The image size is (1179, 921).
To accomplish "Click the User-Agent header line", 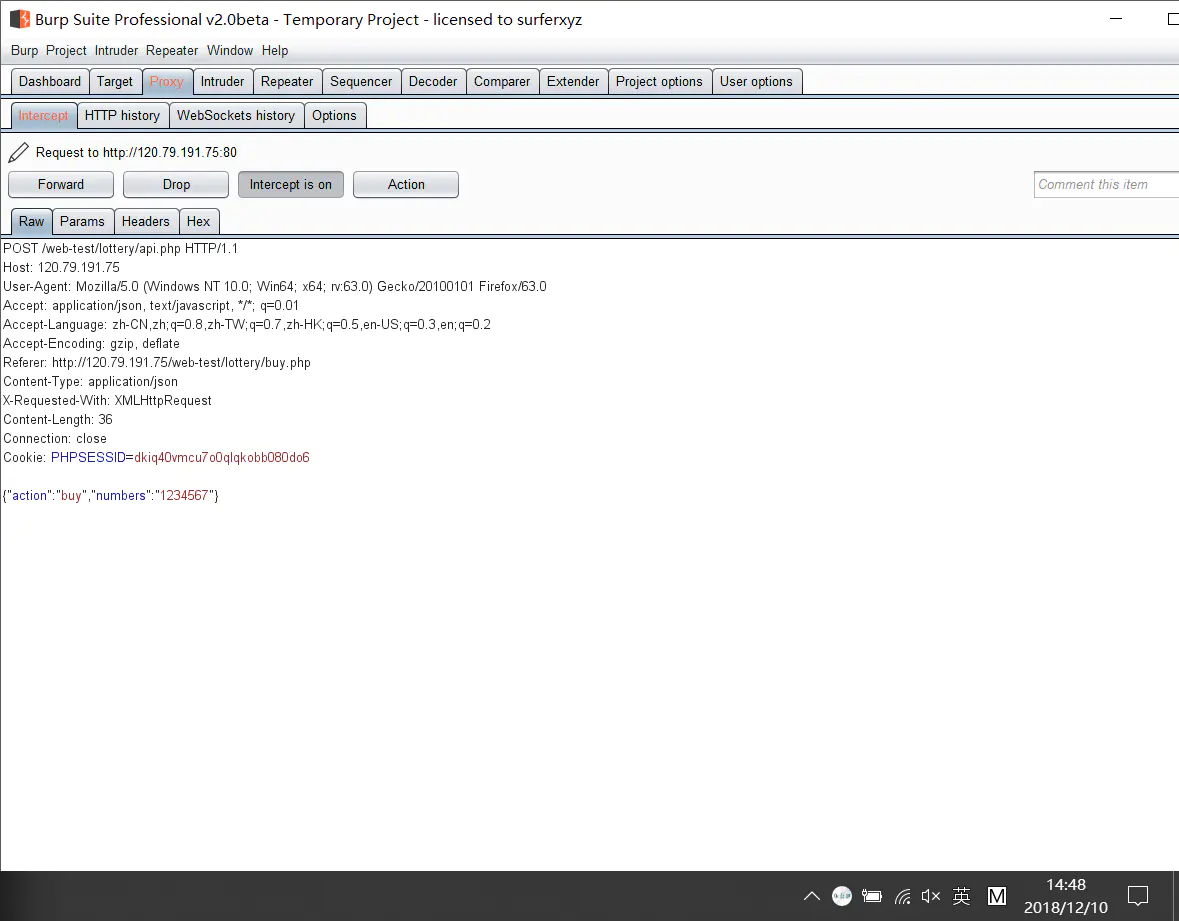I will click(275, 286).
